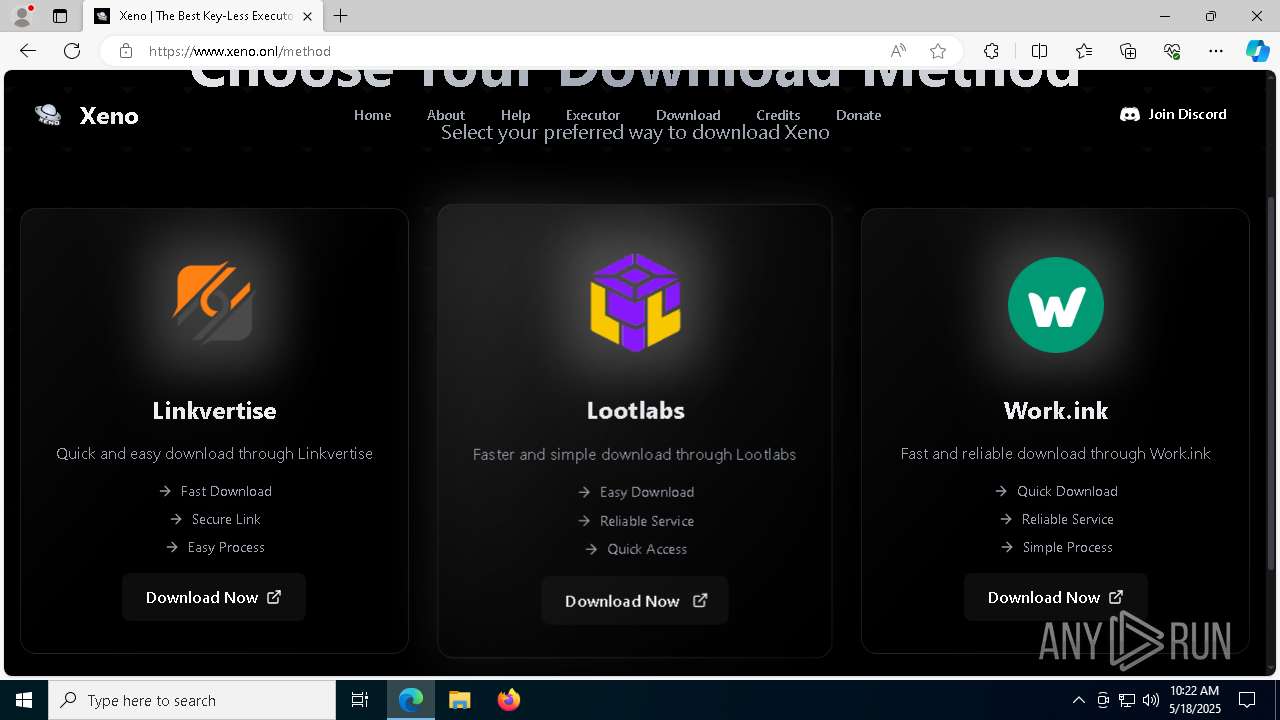Screen dimensions: 1280x720
Task: Show hidden tray icons chevron
Action: tap(1078, 700)
